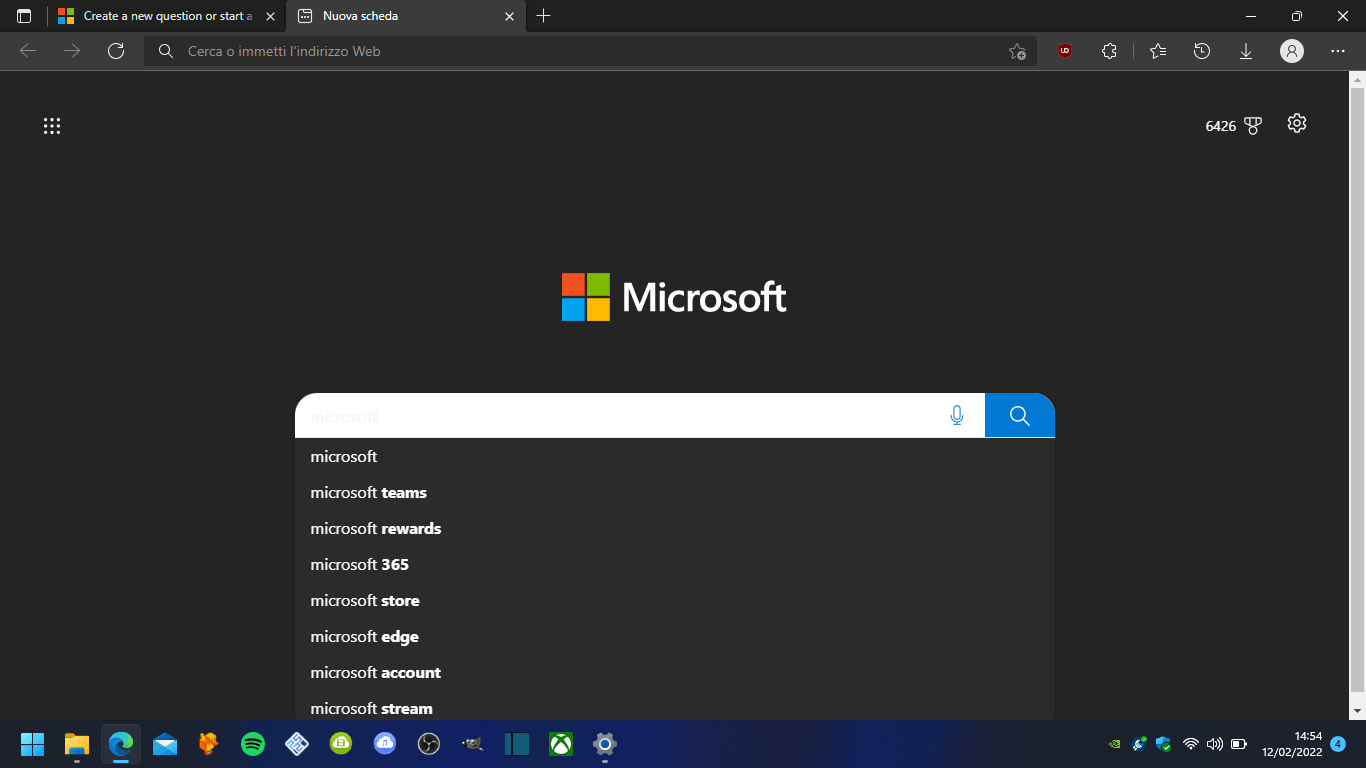Reload the current page
1366x768 pixels.
point(116,51)
